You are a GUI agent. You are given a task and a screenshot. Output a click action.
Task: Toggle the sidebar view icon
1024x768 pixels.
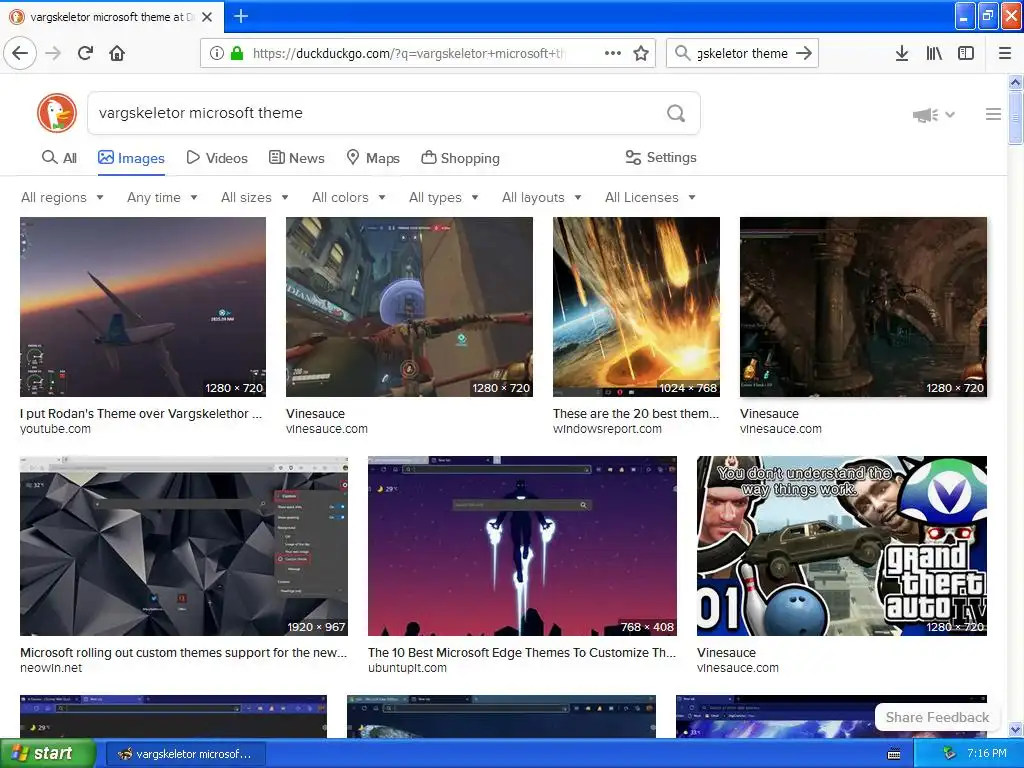click(966, 53)
